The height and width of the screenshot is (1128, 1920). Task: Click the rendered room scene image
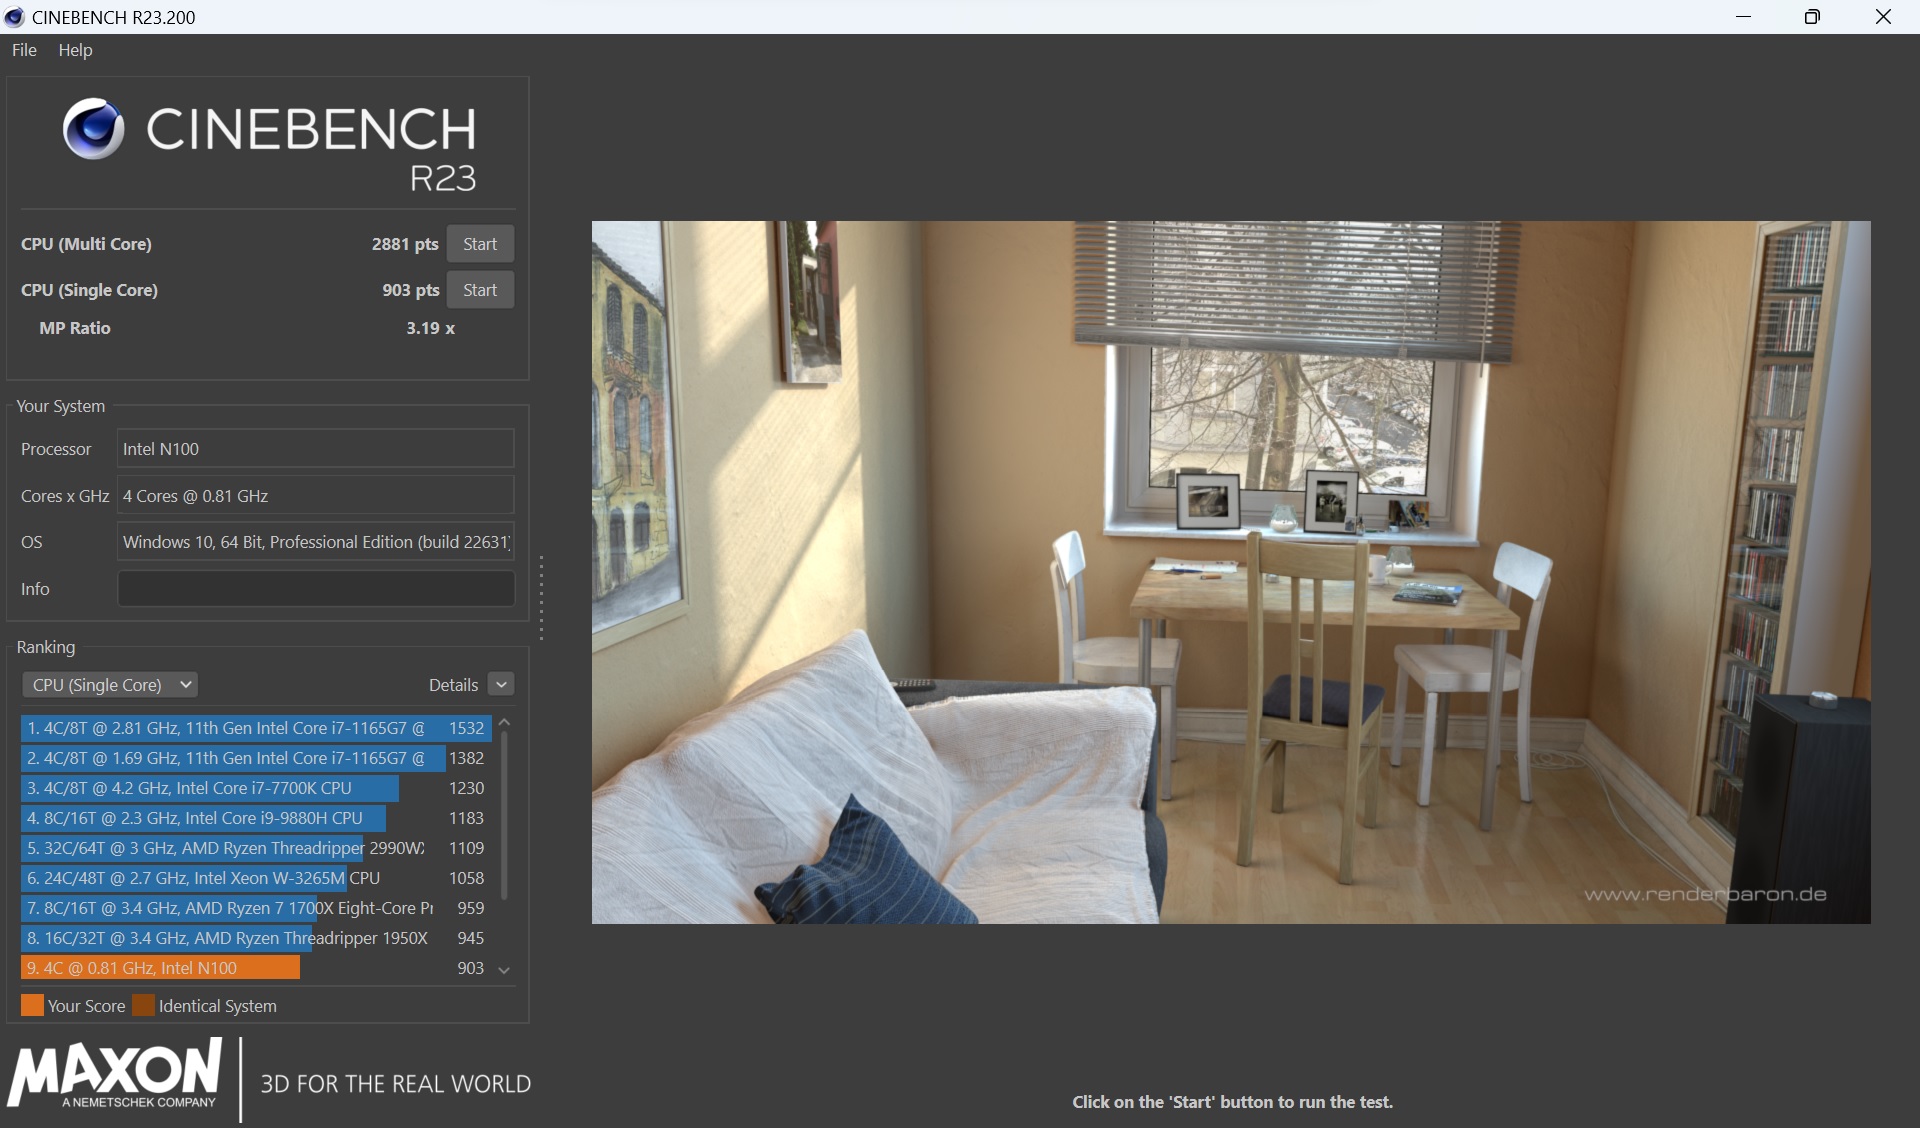[x=1230, y=572]
